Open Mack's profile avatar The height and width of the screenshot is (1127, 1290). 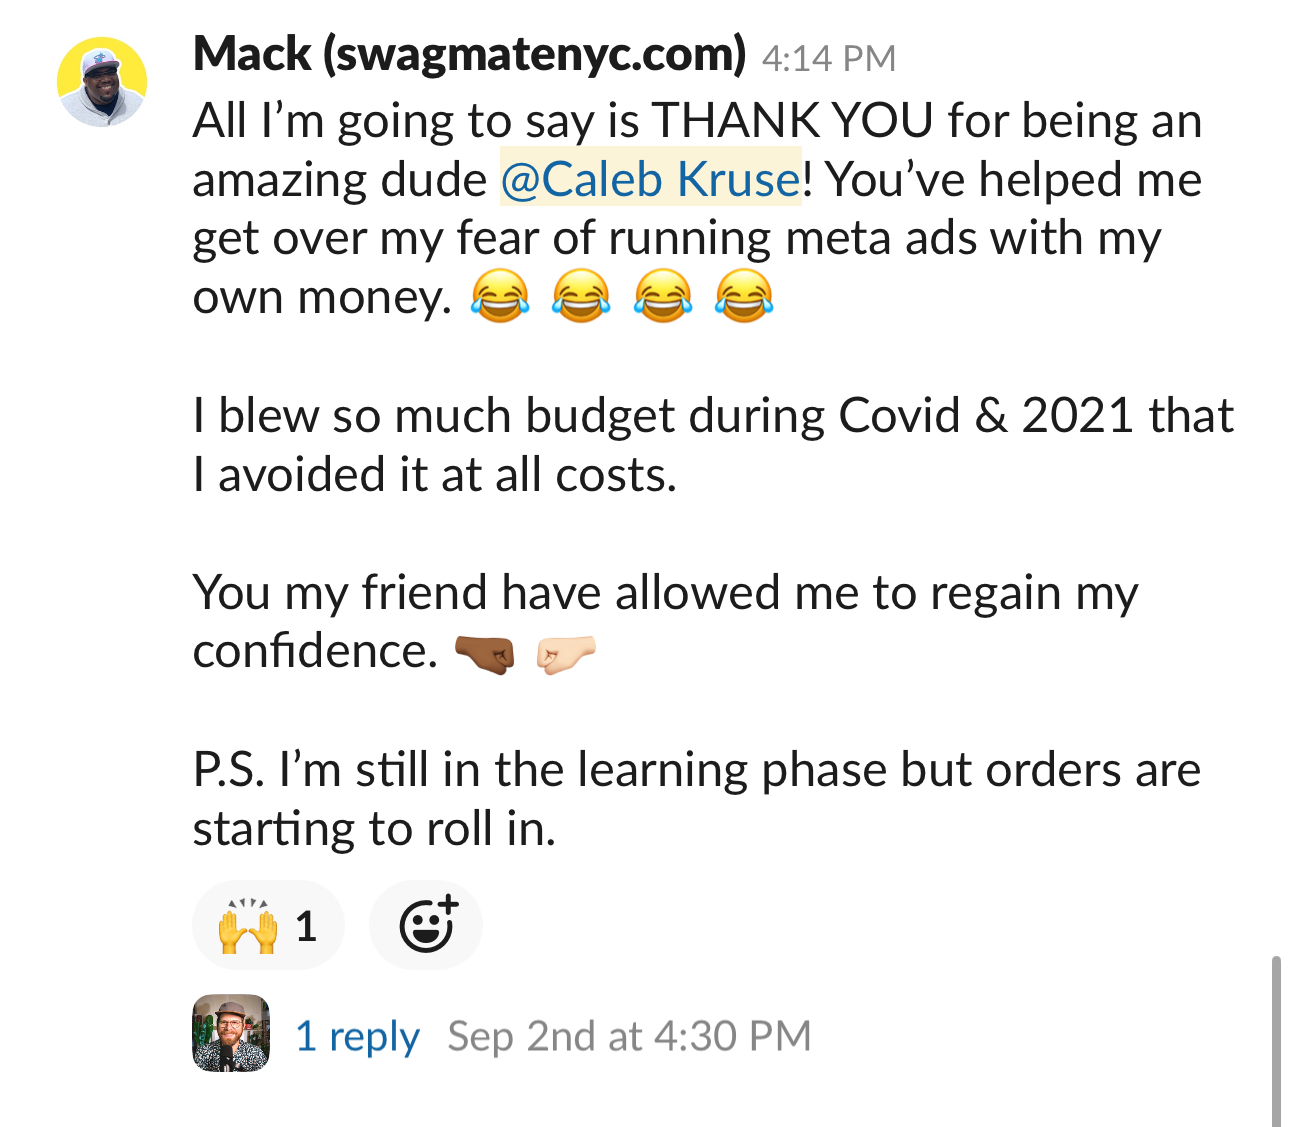pos(102,82)
